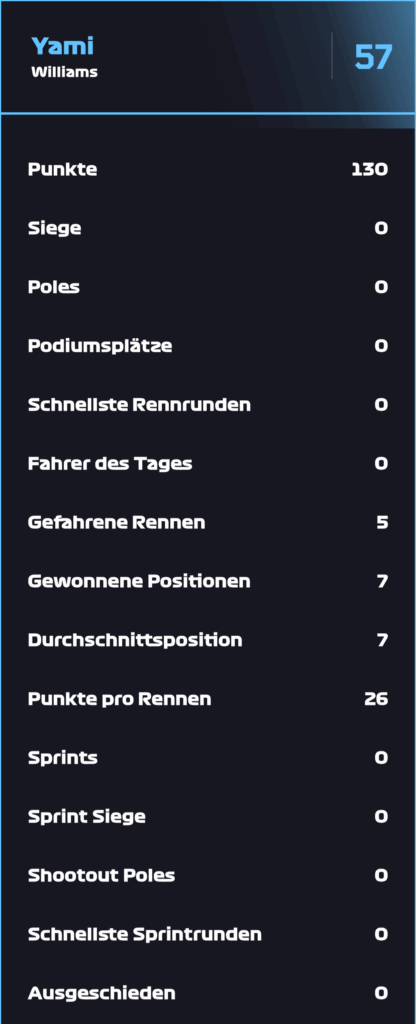
Task: Select the Sprints stat row
Action: pyautogui.click(x=208, y=758)
